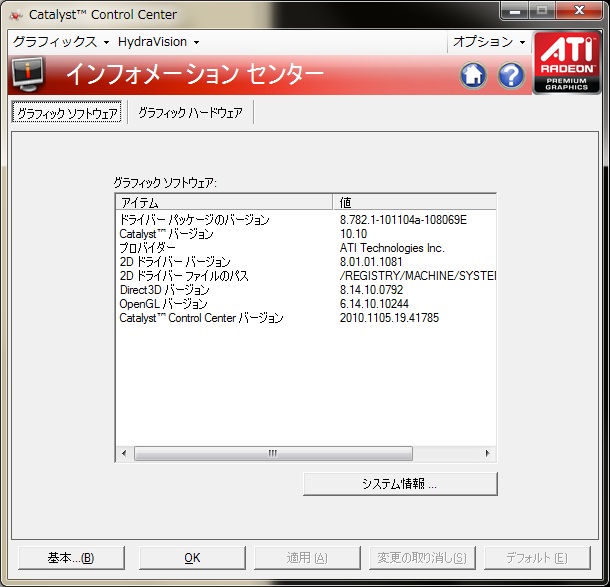Image resolution: width=610 pixels, height=587 pixels.
Task: Click the horizontal scrollbar right arrow
Action: (487, 453)
